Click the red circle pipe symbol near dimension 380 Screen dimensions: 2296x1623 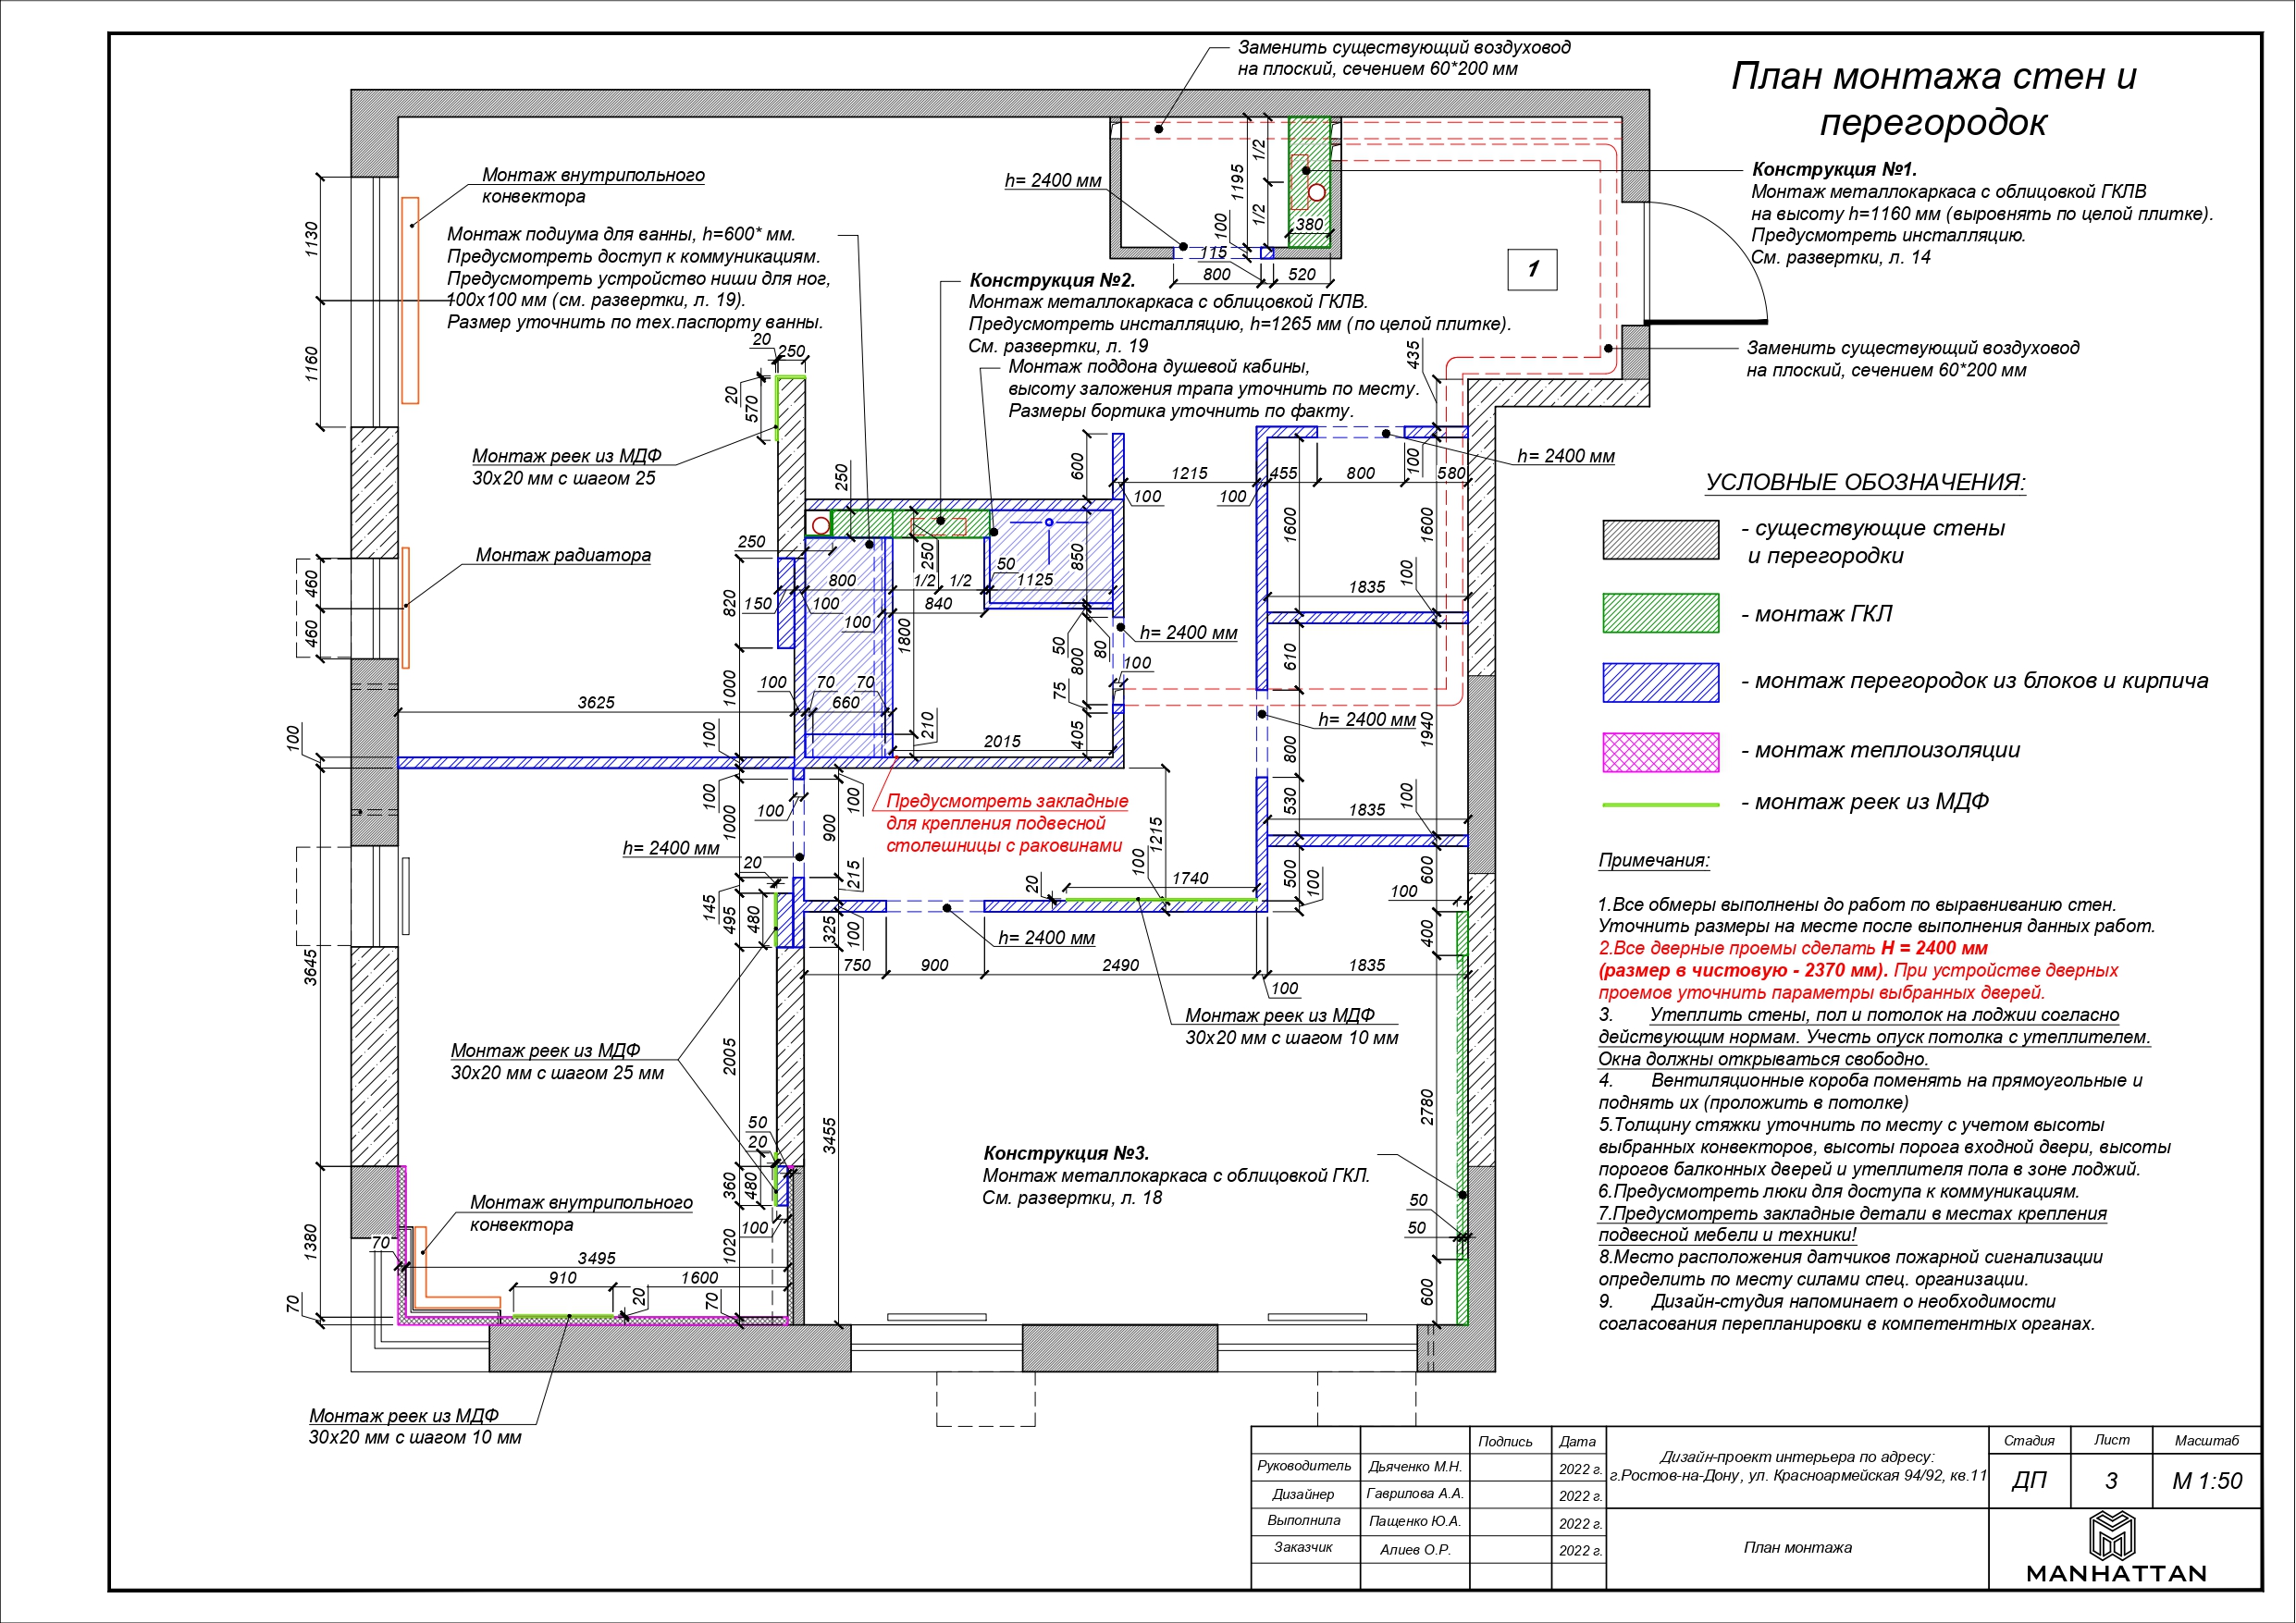[x=1317, y=192]
